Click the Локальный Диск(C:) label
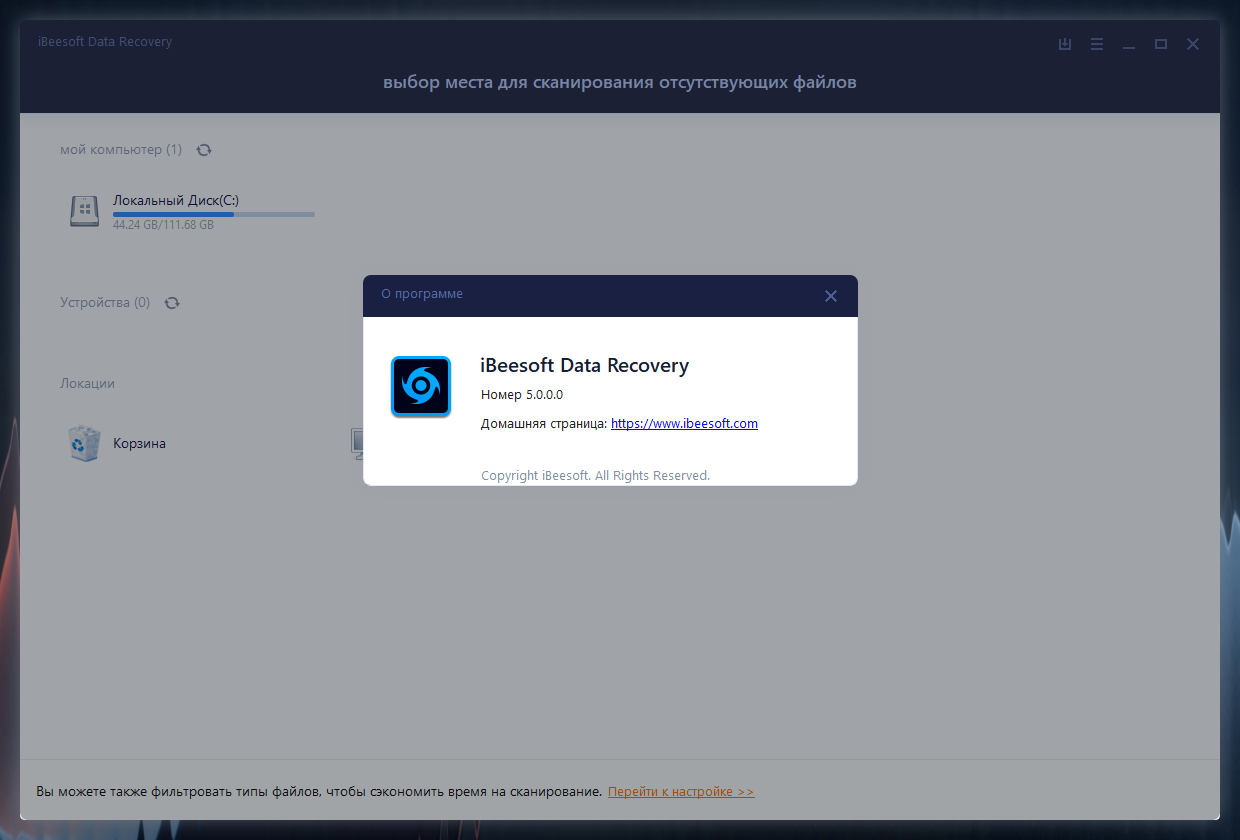Viewport: 1240px width, 840px height. (176, 200)
